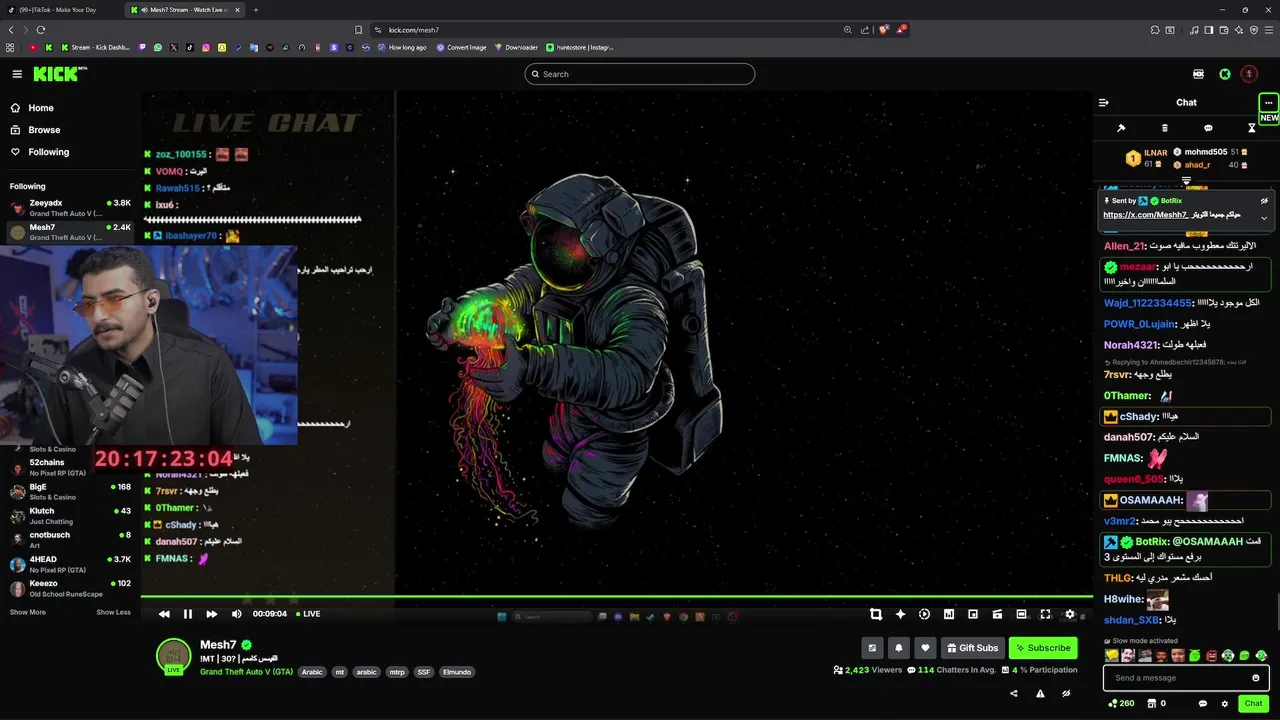The height and width of the screenshot is (720, 1280).
Task: Expand the gift leaderboard in chat
Action: pyautogui.click(x=1186, y=181)
